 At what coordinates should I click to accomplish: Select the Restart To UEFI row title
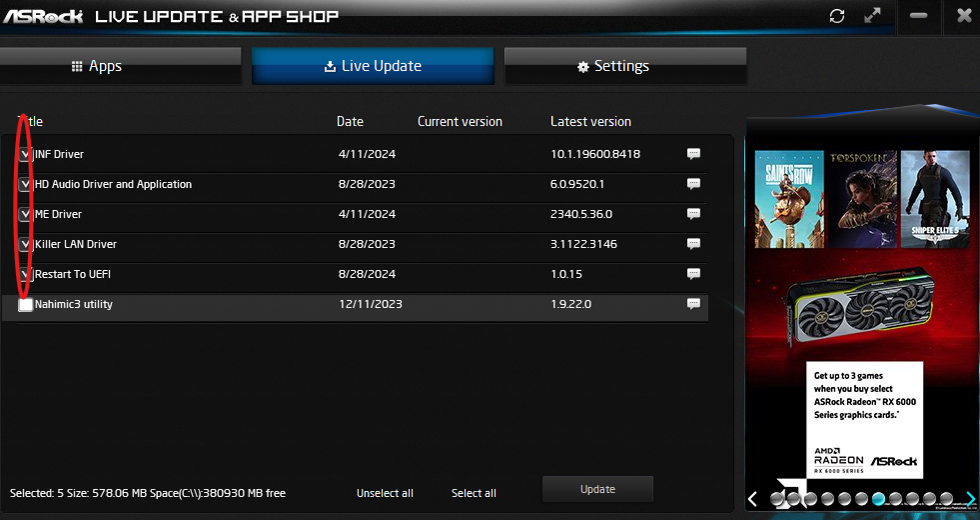tap(73, 274)
